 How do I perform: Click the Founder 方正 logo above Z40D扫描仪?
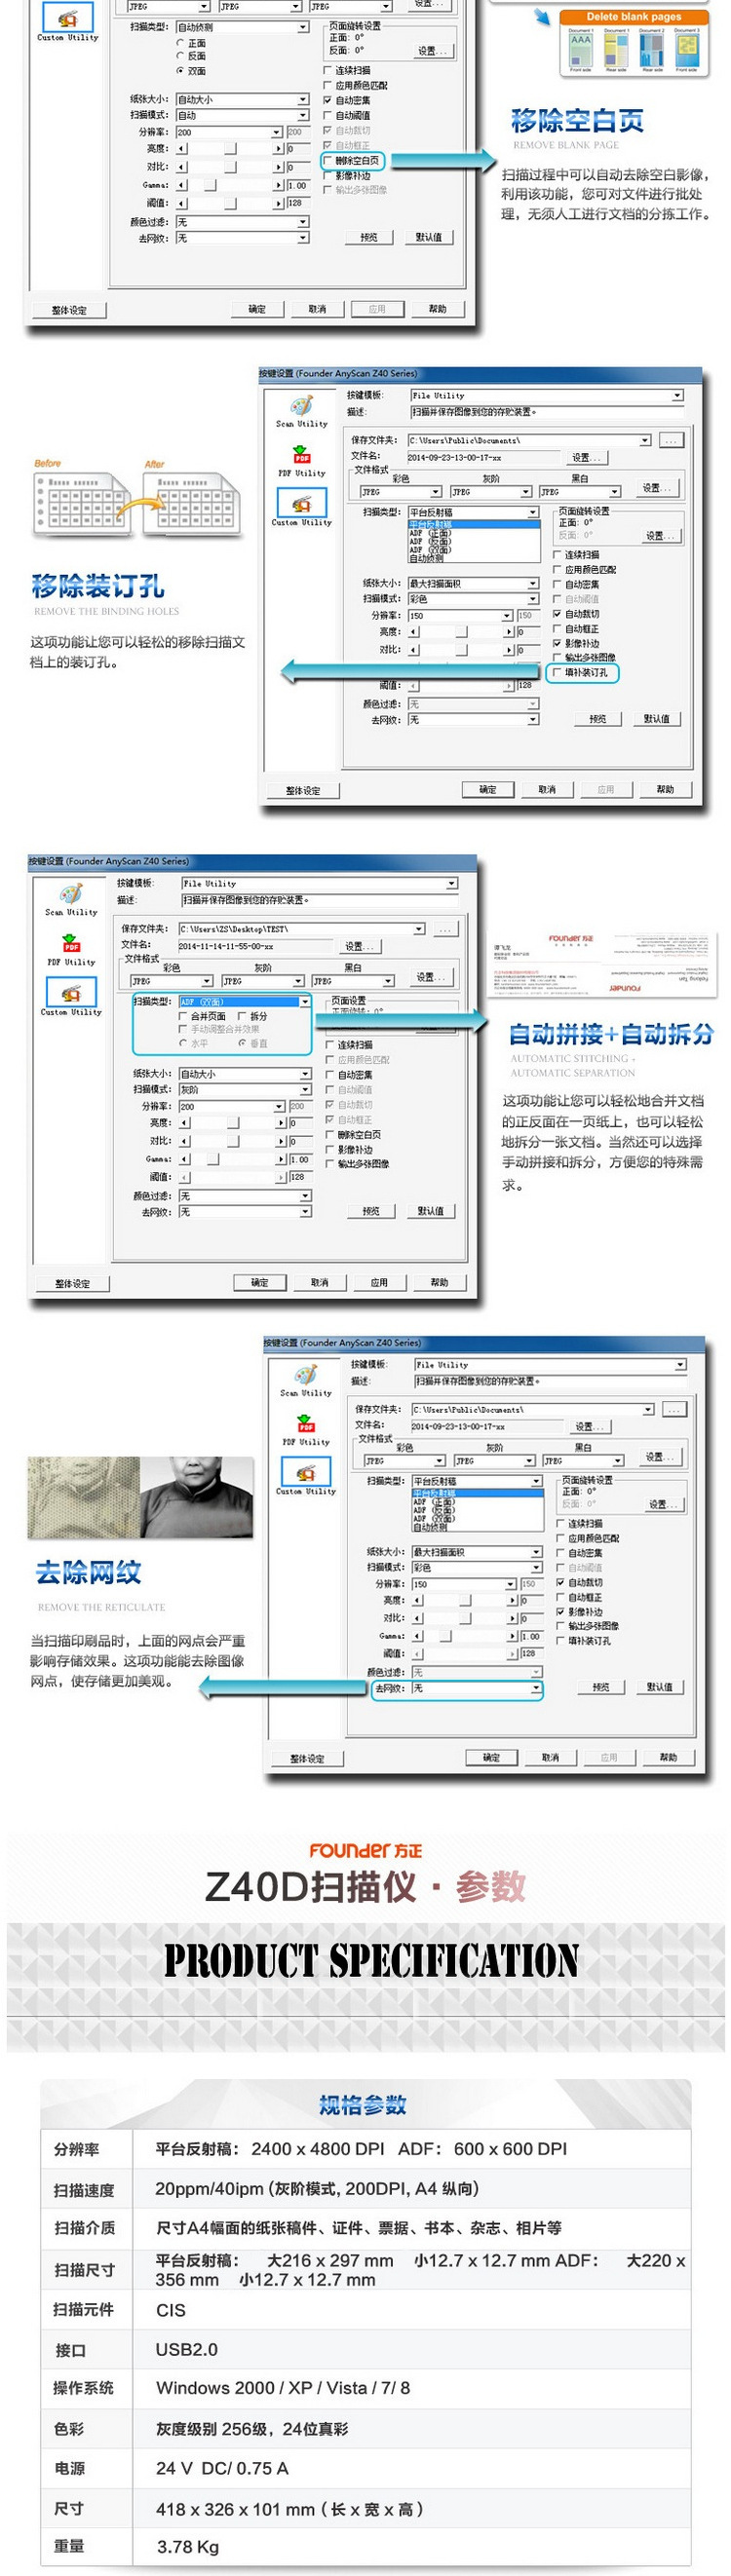pos(365,1851)
